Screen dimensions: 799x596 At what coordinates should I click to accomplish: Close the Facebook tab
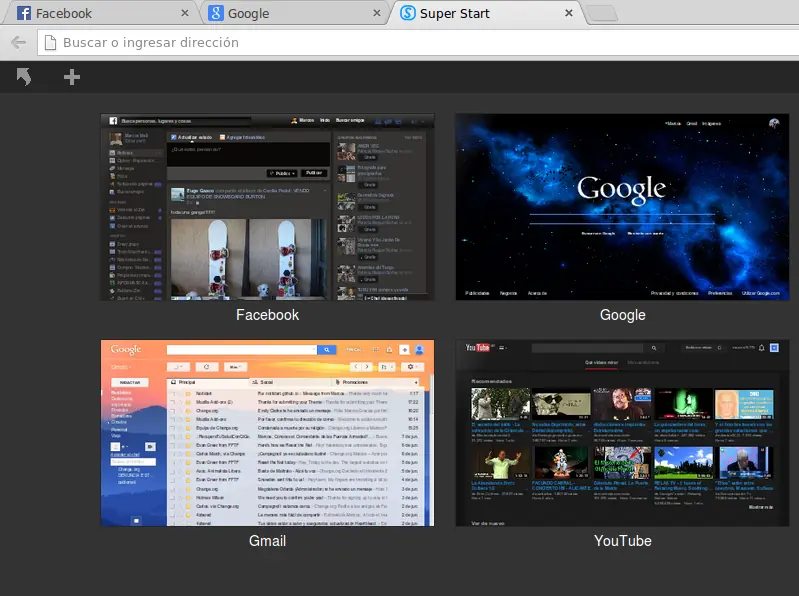point(185,13)
